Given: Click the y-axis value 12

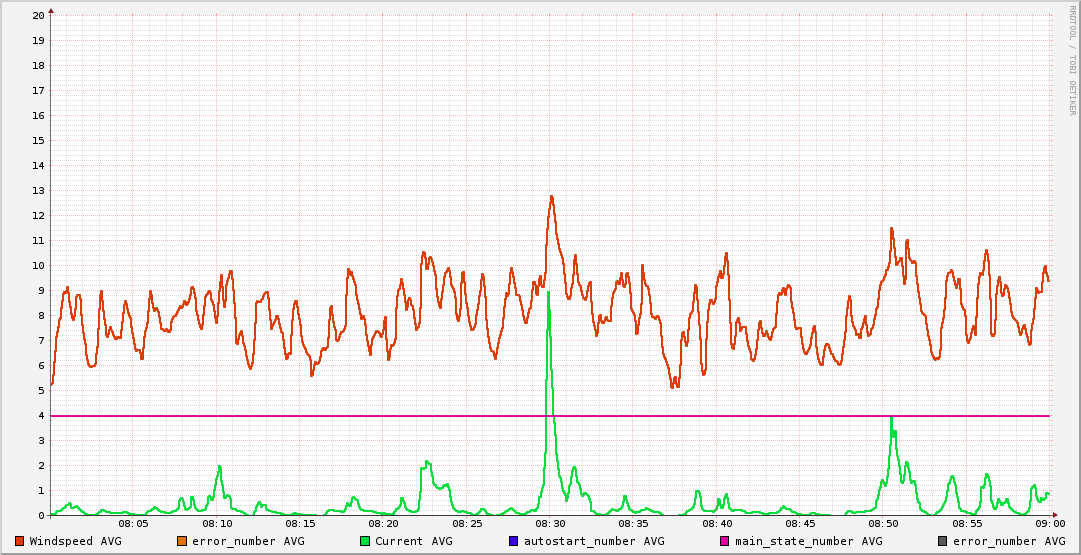Looking at the screenshot, I should coord(39,215).
